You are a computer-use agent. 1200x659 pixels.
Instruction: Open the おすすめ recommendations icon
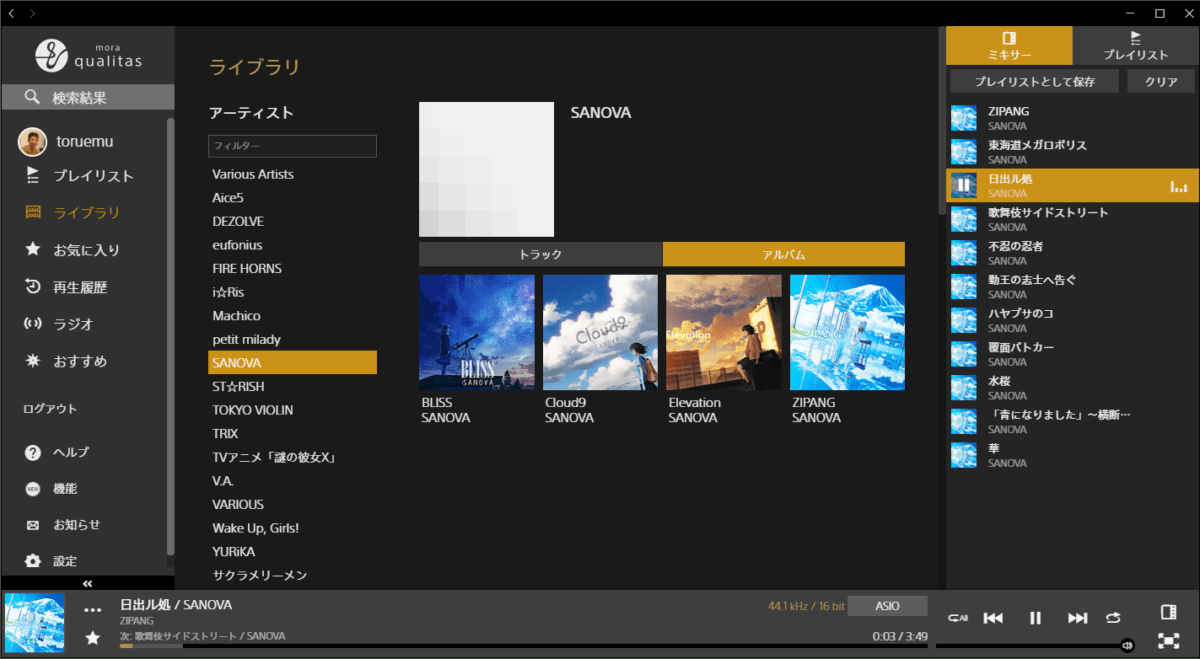tap(33, 361)
